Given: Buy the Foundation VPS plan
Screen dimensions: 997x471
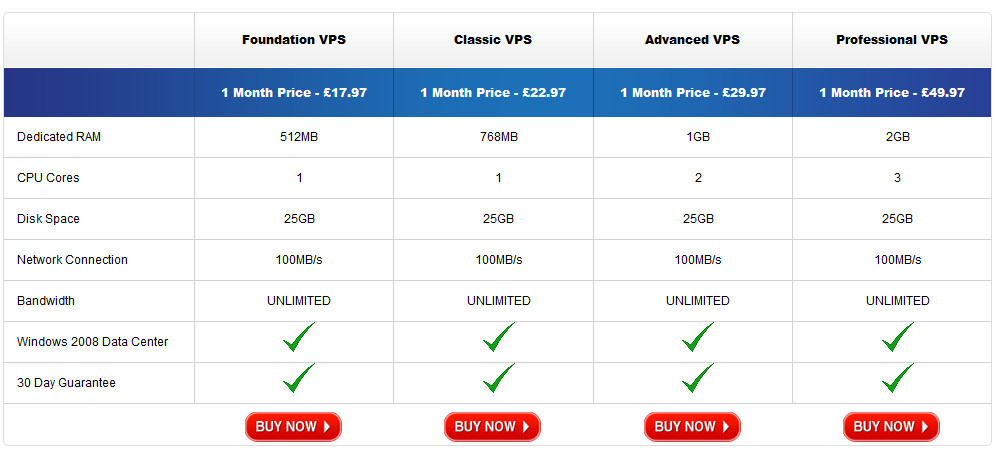Looking at the screenshot, I should pyautogui.click(x=293, y=427).
